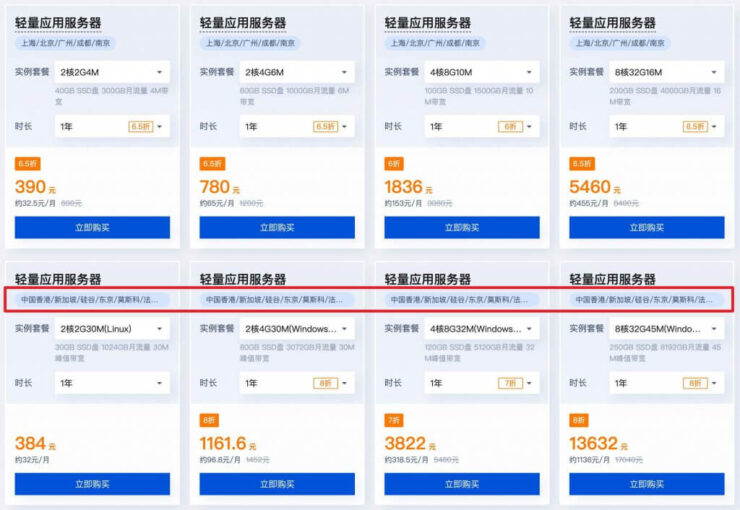
Task: Buy the 1161.6元 server plan
Action: [277, 484]
